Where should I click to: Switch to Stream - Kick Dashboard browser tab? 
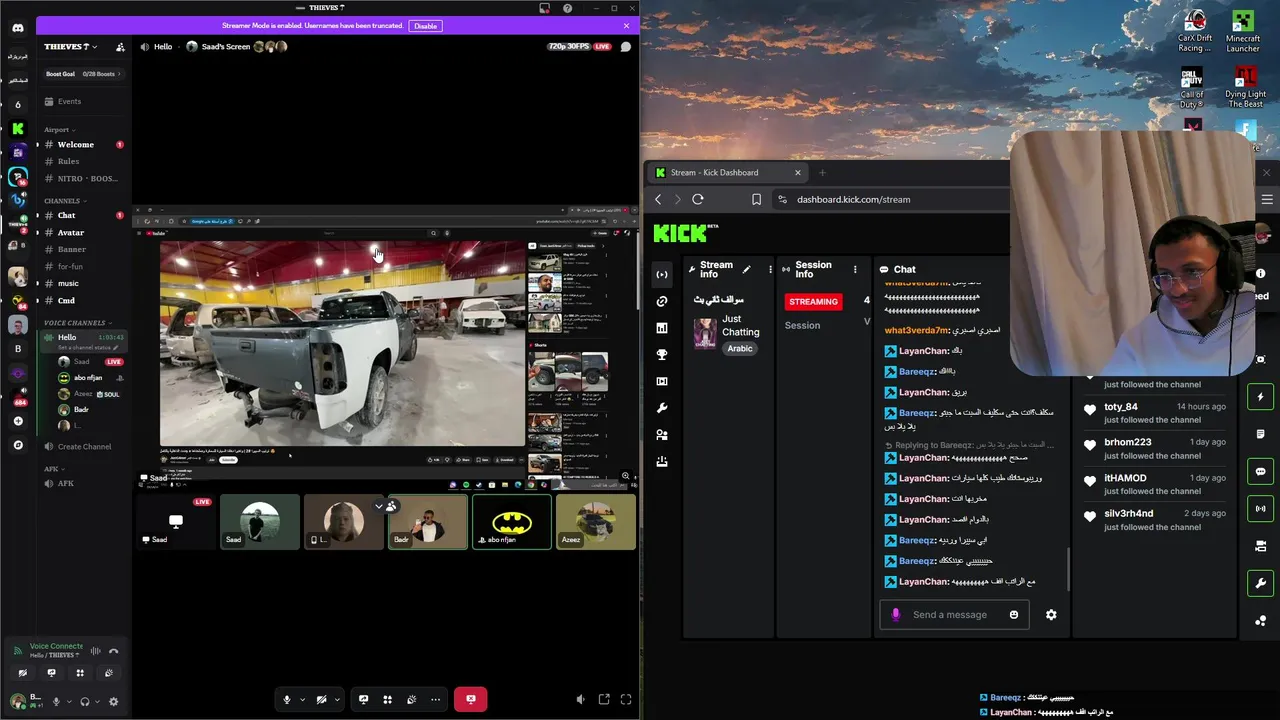[728, 172]
